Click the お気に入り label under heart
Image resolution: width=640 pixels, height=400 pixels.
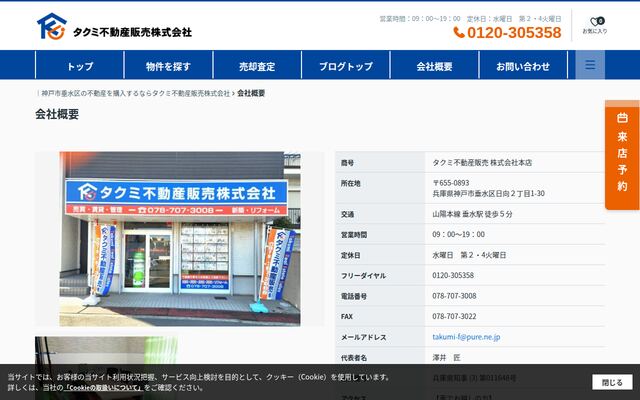click(595, 31)
